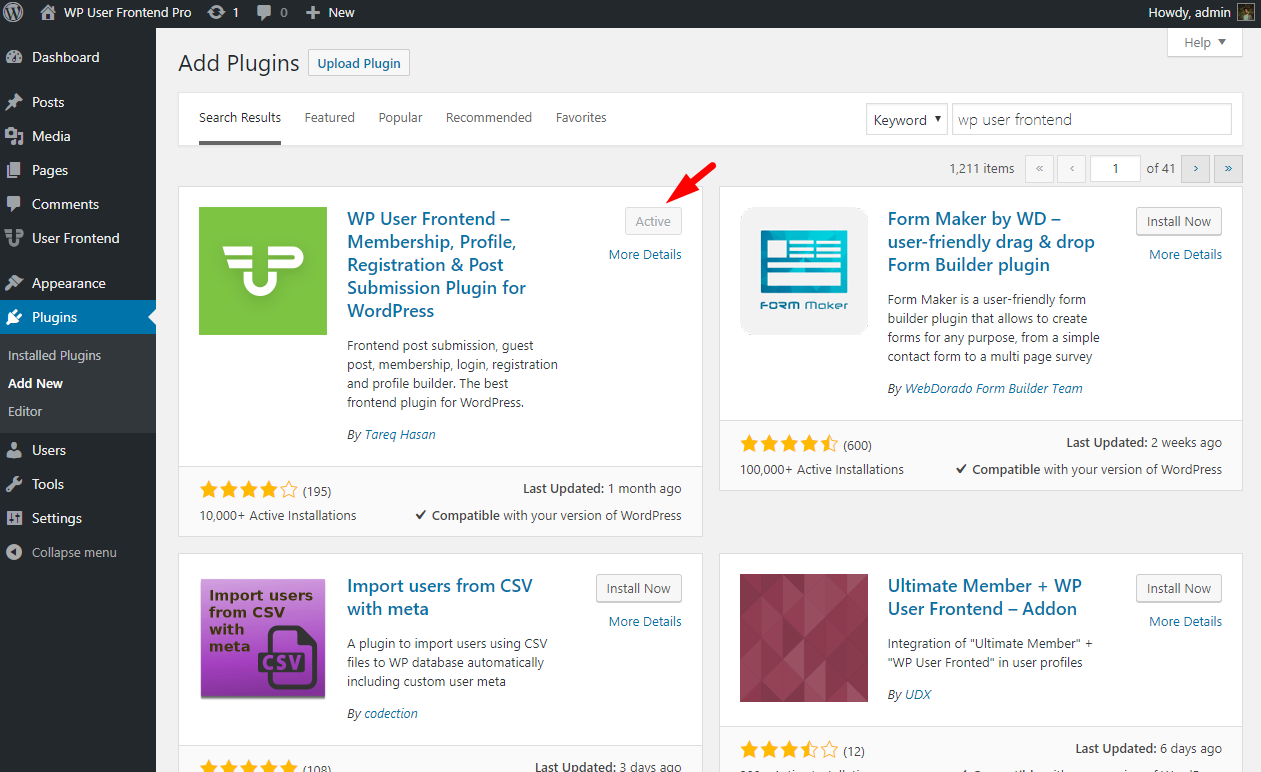Click the Form Maker plugin thumbnail
This screenshot has height=772, width=1261.
click(804, 271)
